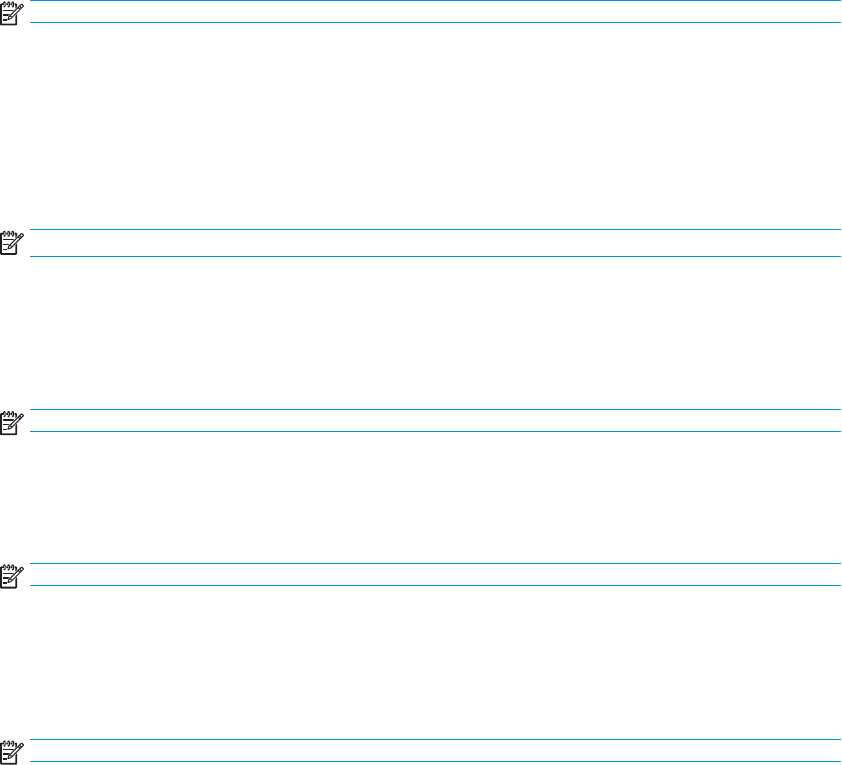The image size is (842, 765).
Task: Click the bottom blue line of second note
Action: (x=435, y=257)
